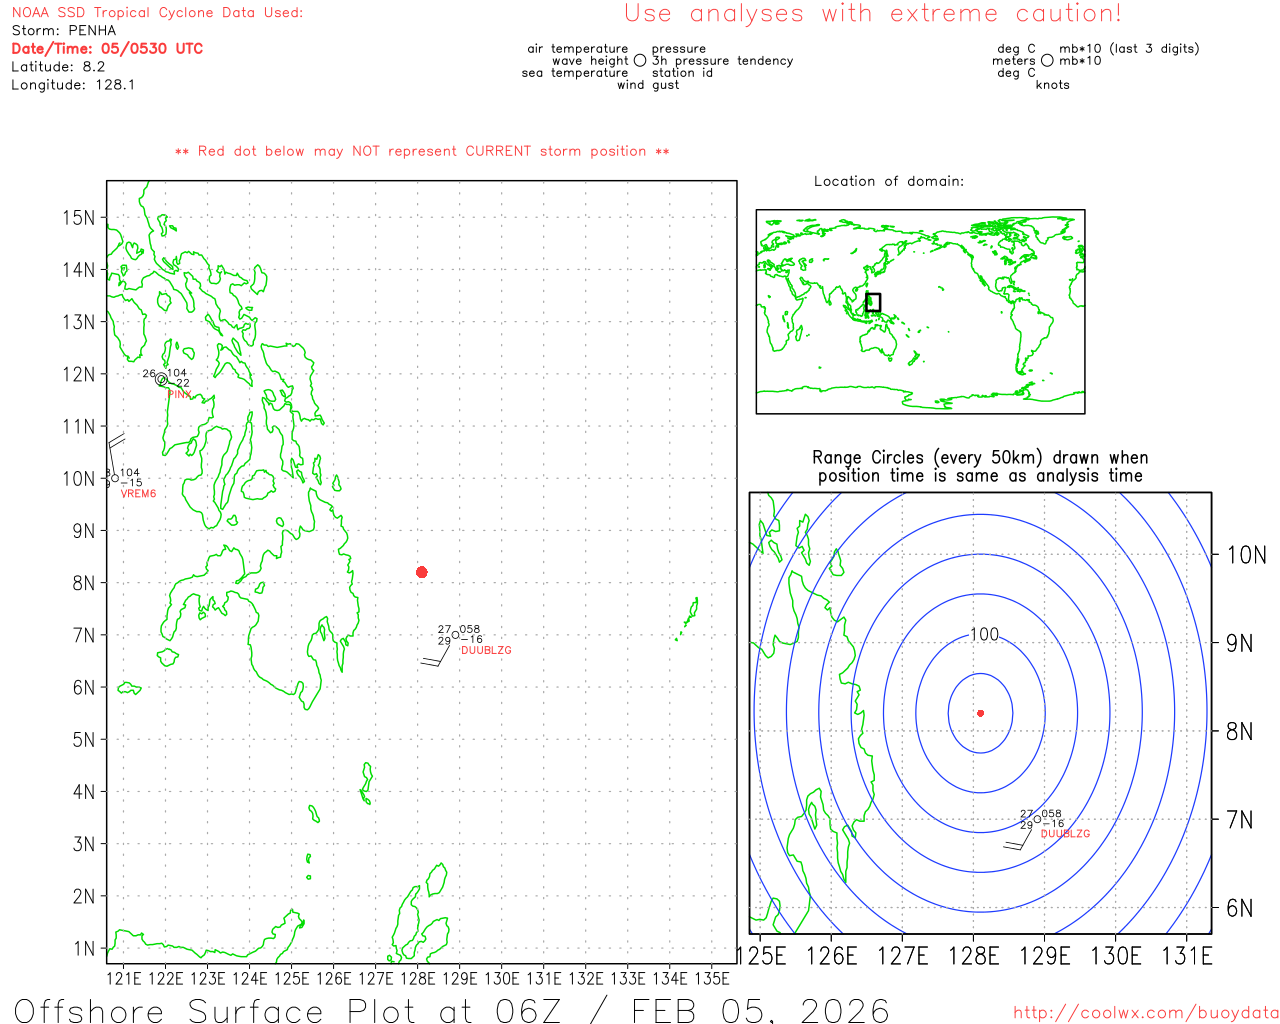
Task: Click the 'Storm: PENHA' text
Action: coord(64,31)
